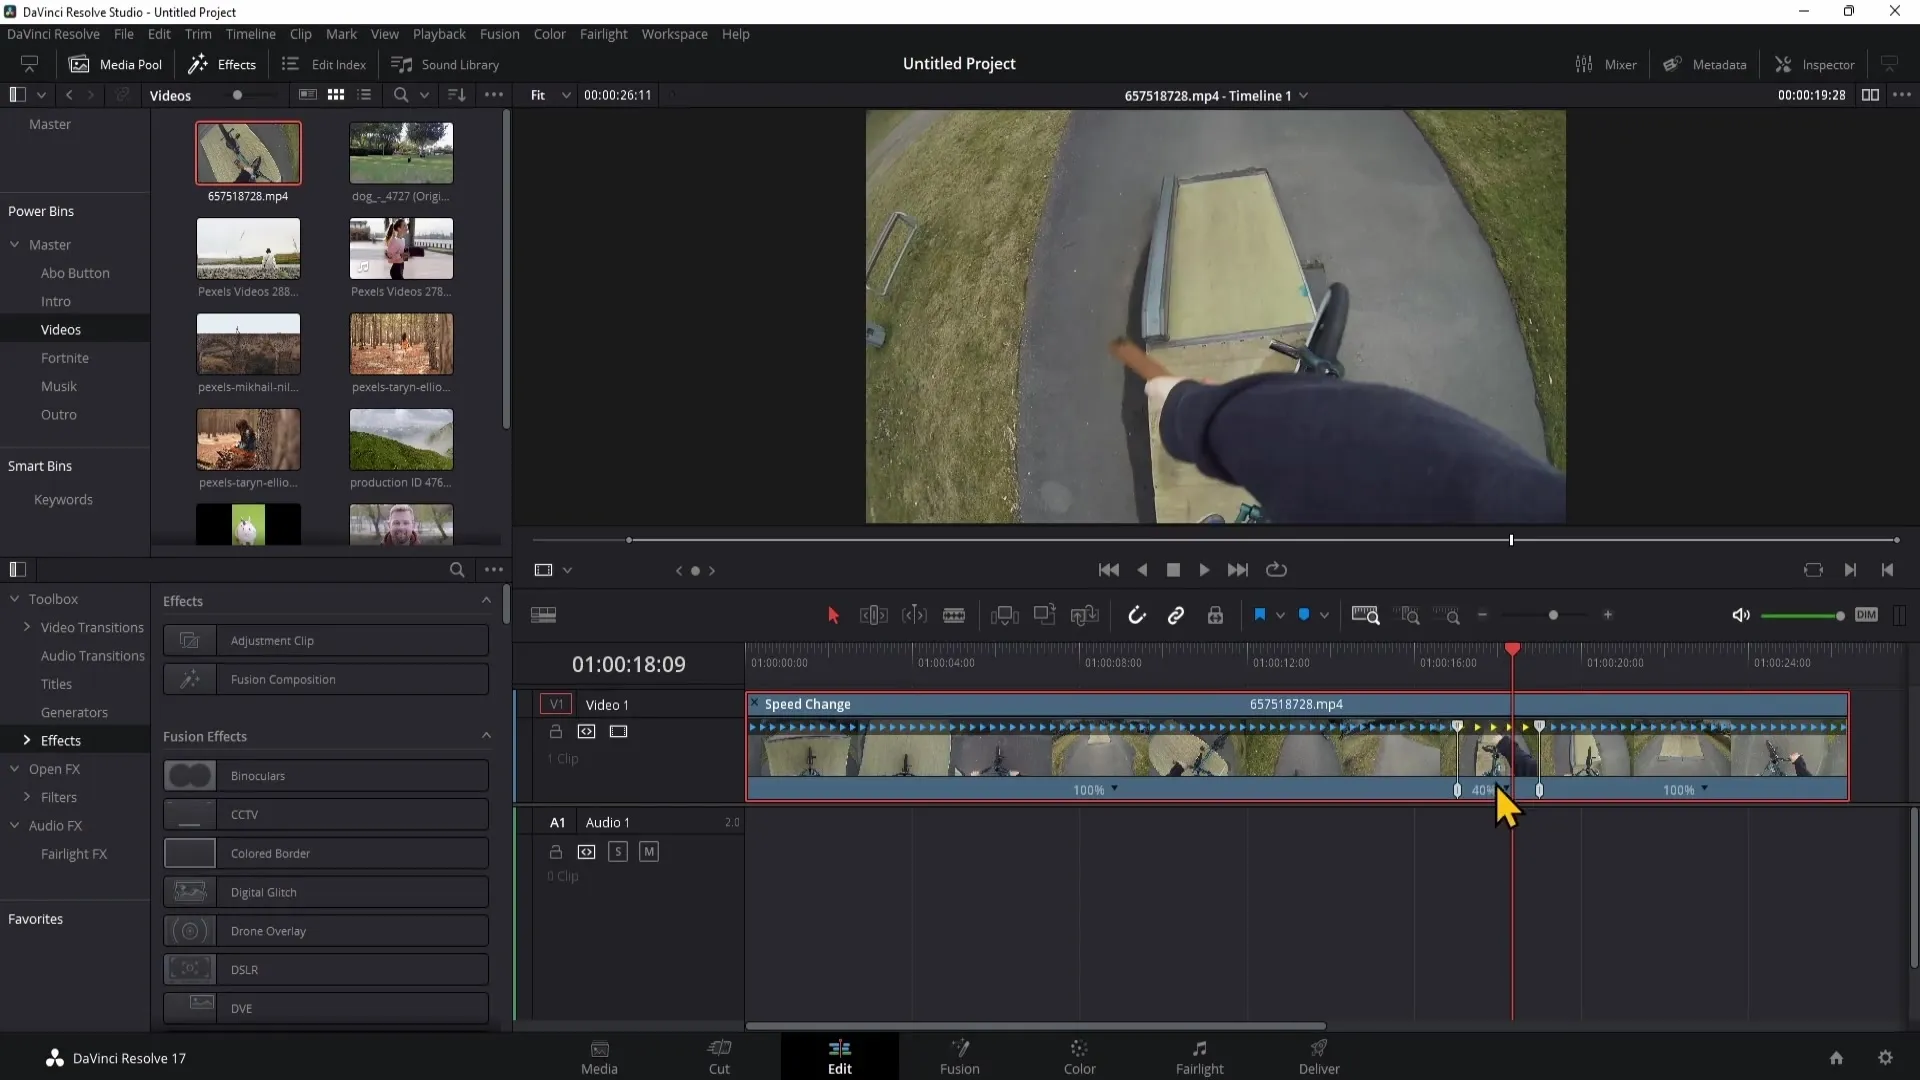This screenshot has height=1080, width=1920.
Task: Click the Fusion composition tool icon
Action: coord(189,679)
